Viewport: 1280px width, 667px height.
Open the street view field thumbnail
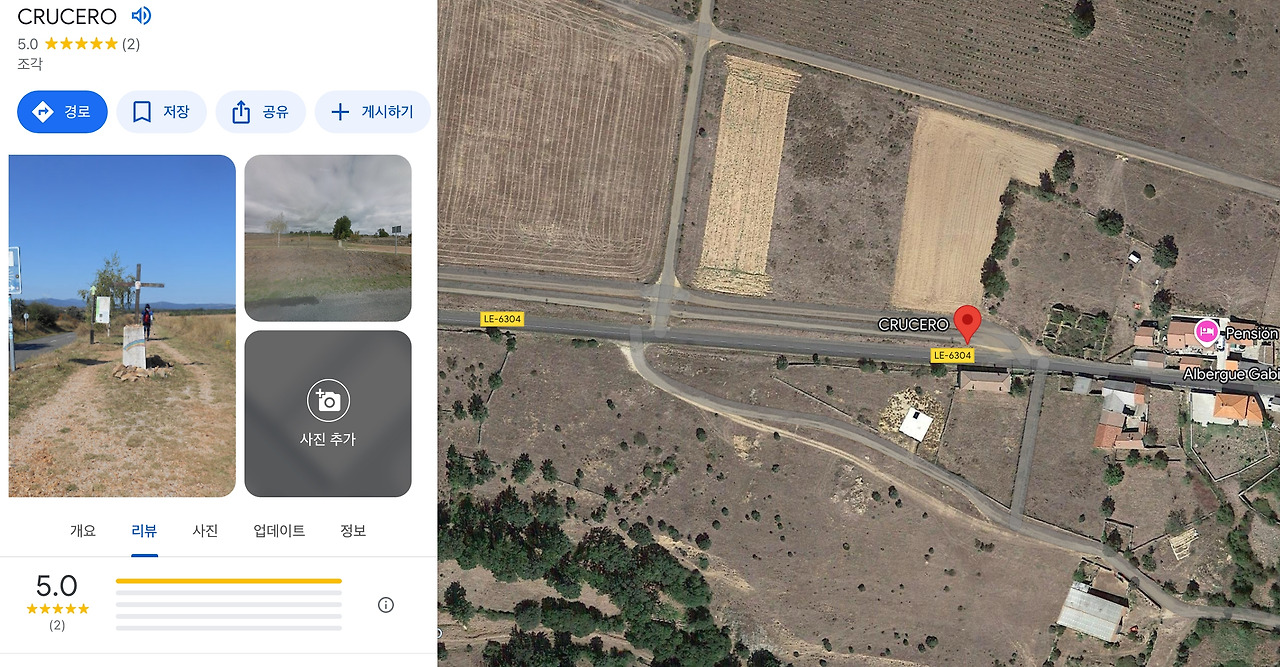328,238
